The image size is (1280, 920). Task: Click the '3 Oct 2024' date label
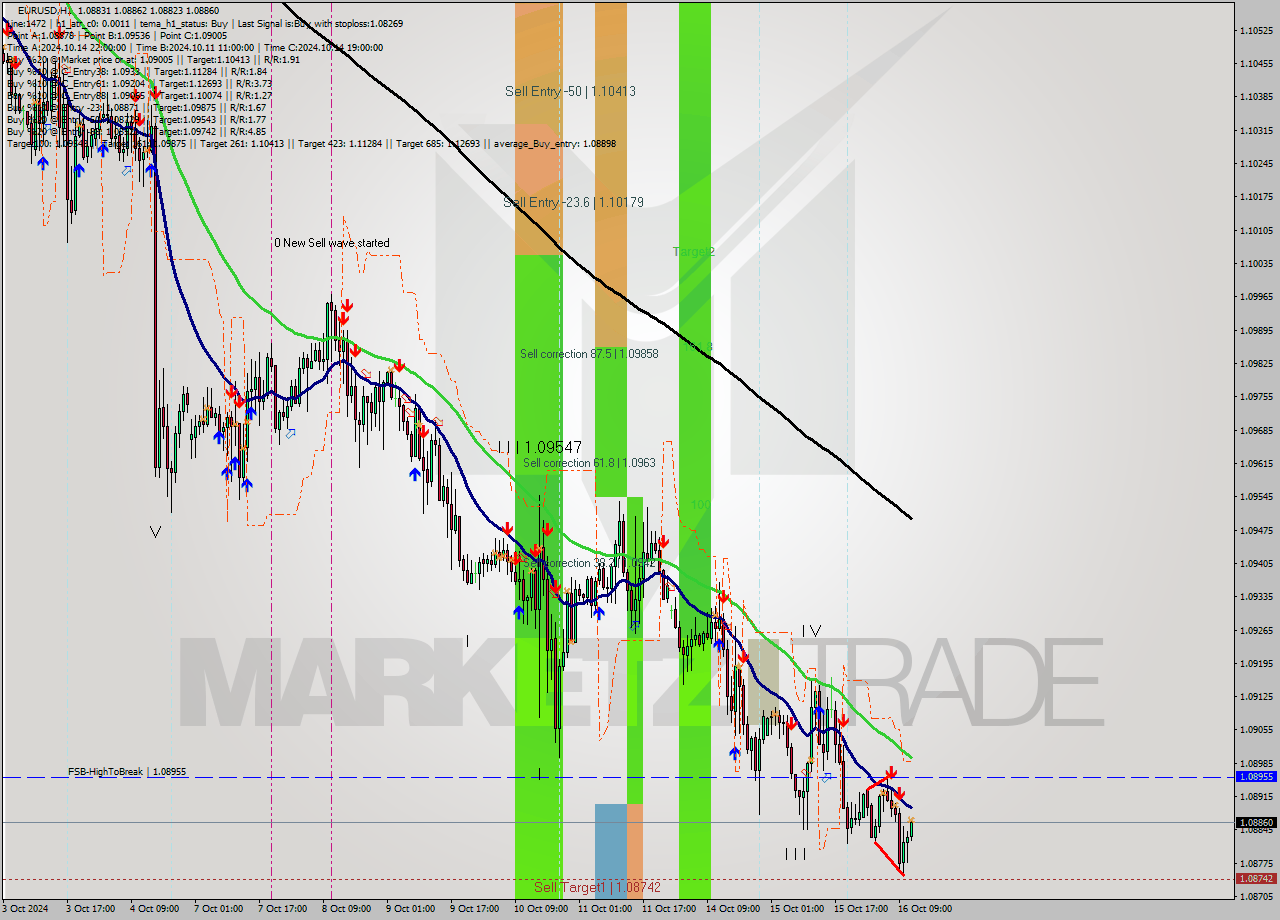[25, 909]
